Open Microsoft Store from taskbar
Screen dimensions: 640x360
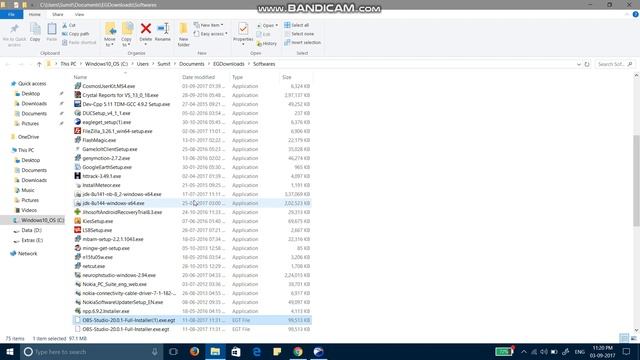coord(236,351)
